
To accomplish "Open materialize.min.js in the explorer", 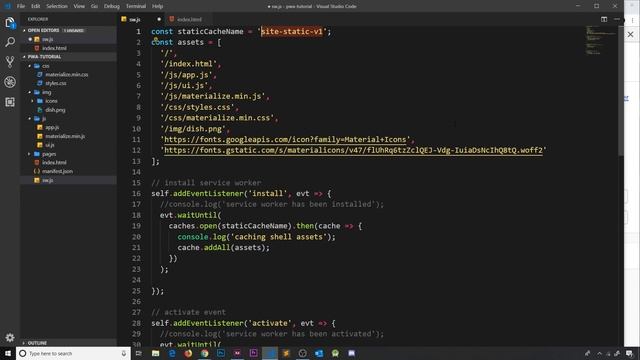I will (x=65, y=136).
